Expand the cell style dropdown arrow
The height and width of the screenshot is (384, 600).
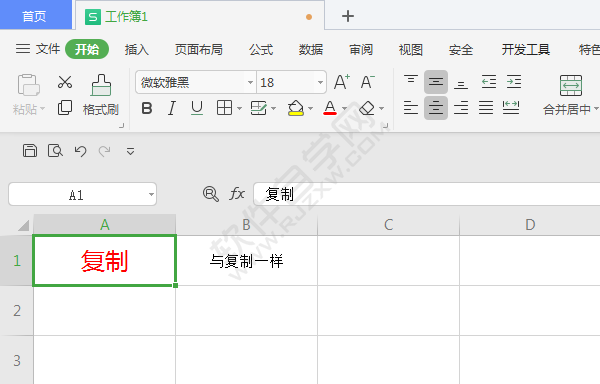(273, 109)
